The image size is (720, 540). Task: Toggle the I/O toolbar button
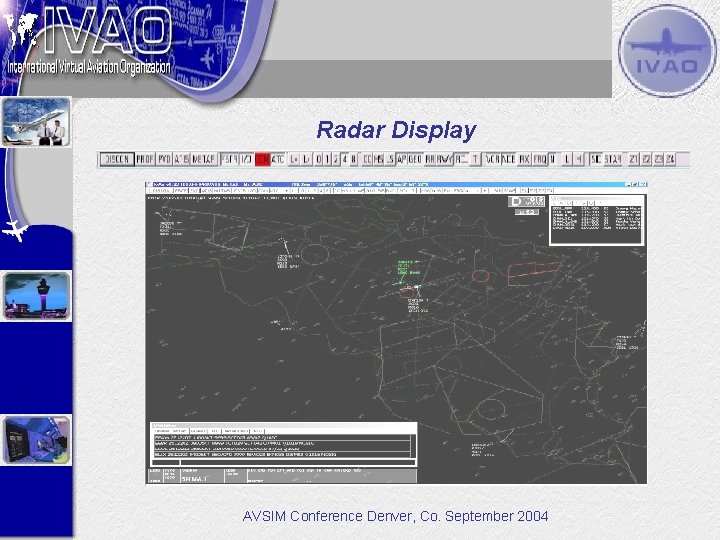pos(247,159)
